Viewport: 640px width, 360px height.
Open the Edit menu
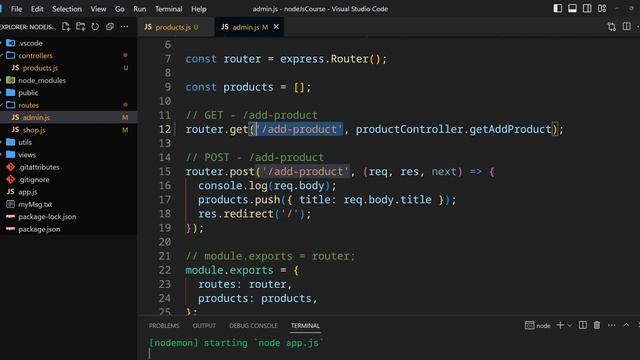37,9
